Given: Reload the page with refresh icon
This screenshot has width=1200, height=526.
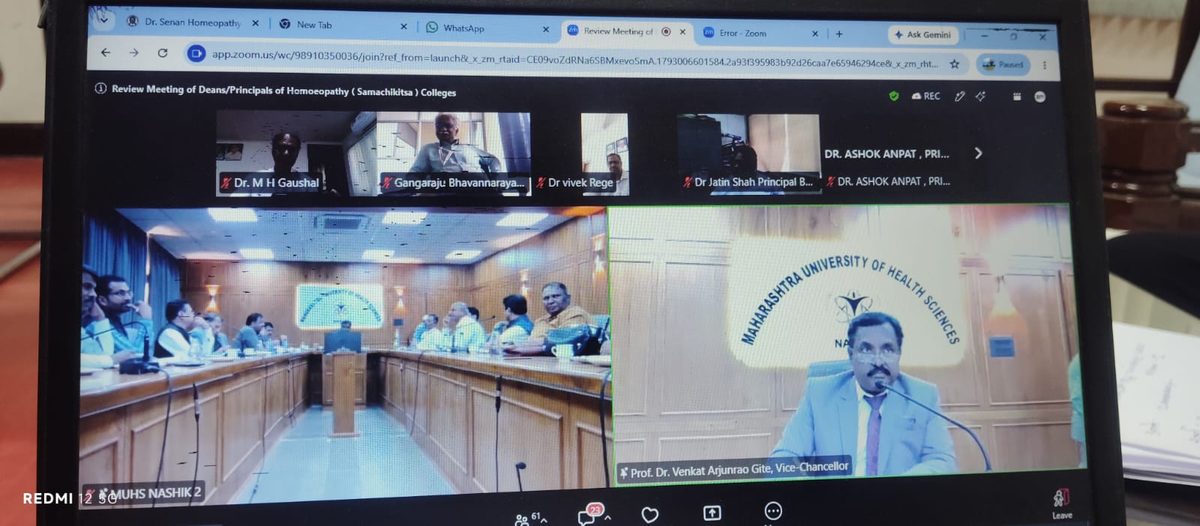Looking at the screenshot, I should click(x=163, y=53).
